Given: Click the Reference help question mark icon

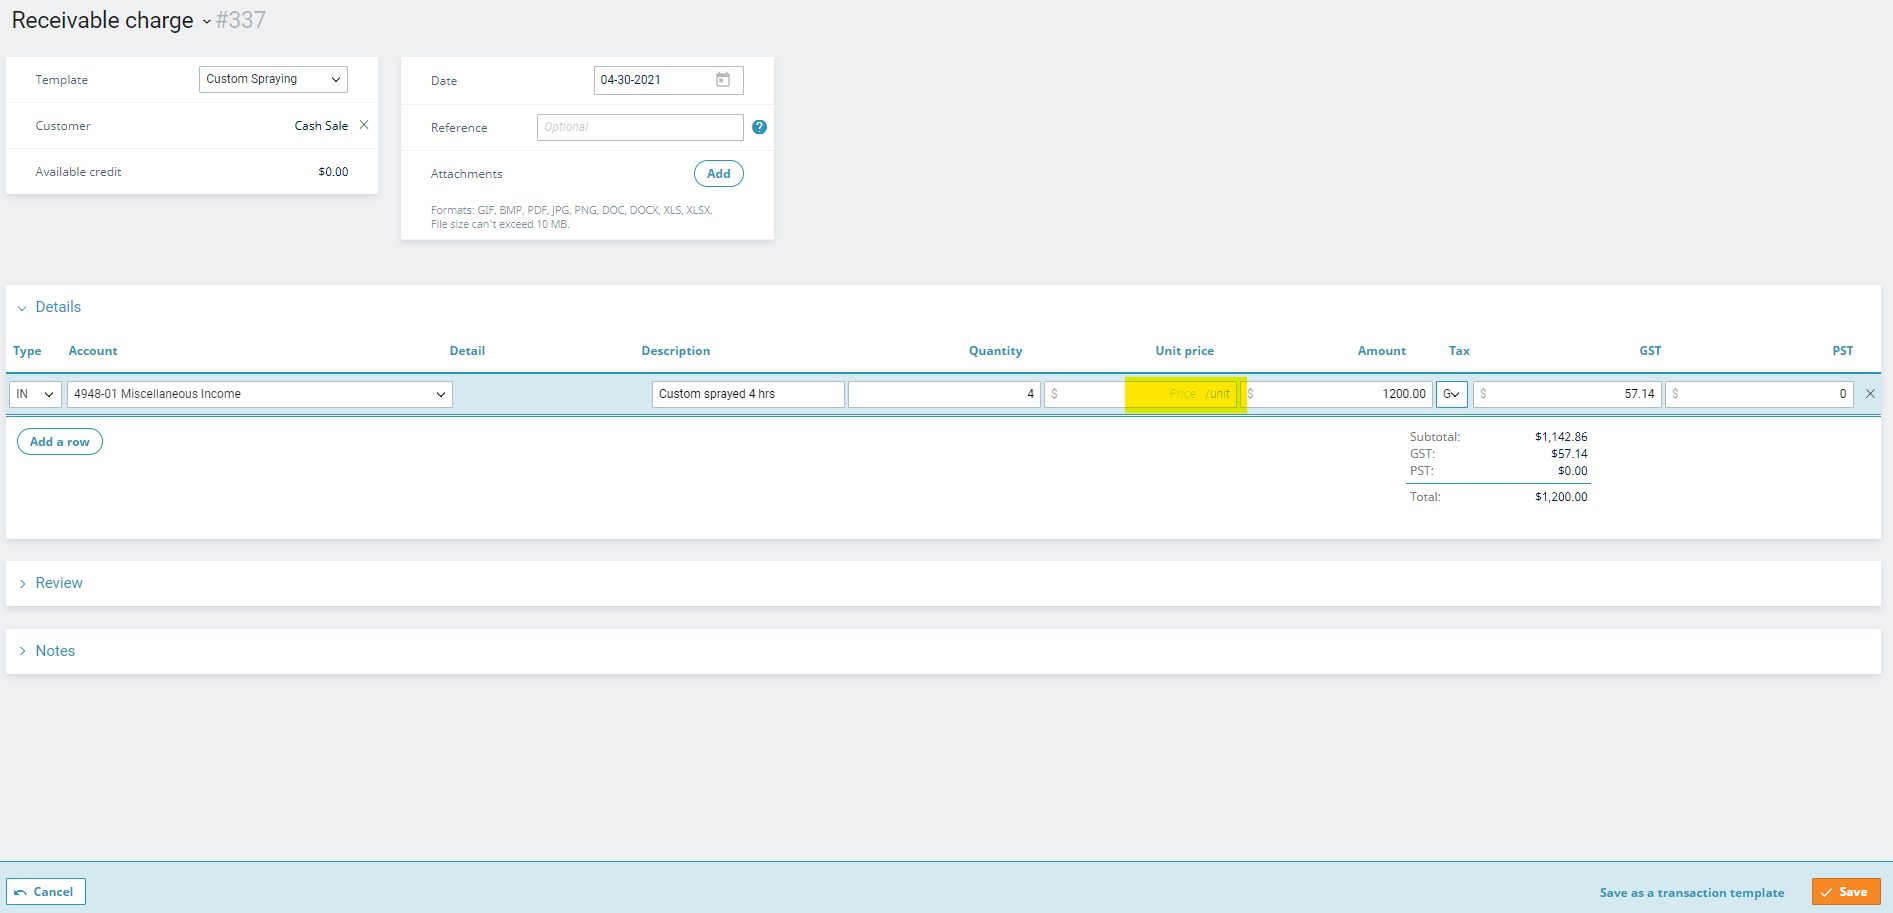Looking at the screenshot, I should pyautogui.click(x=759, y=127).
